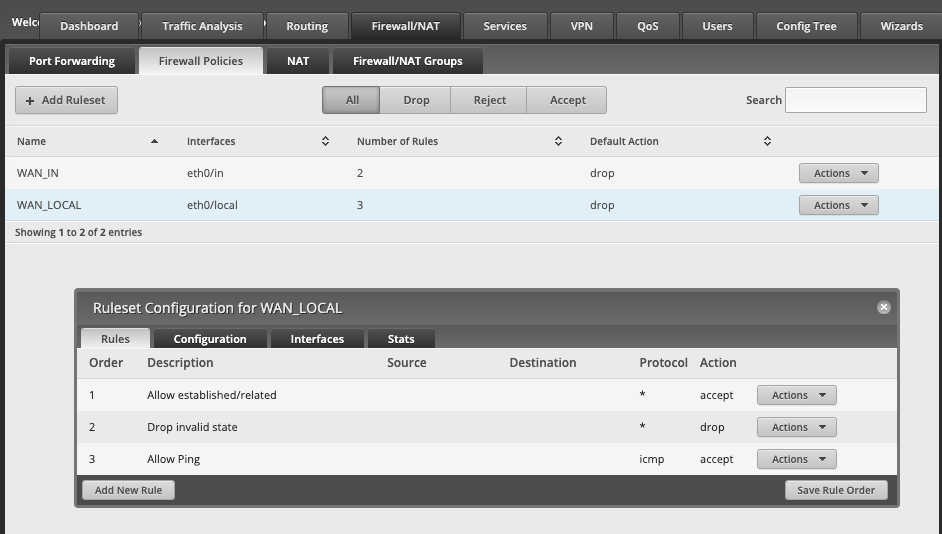Sort table by Name column arrow
The width and height of the screenshot is (942, 534).
pyautogui.click(x=154, y=141)
